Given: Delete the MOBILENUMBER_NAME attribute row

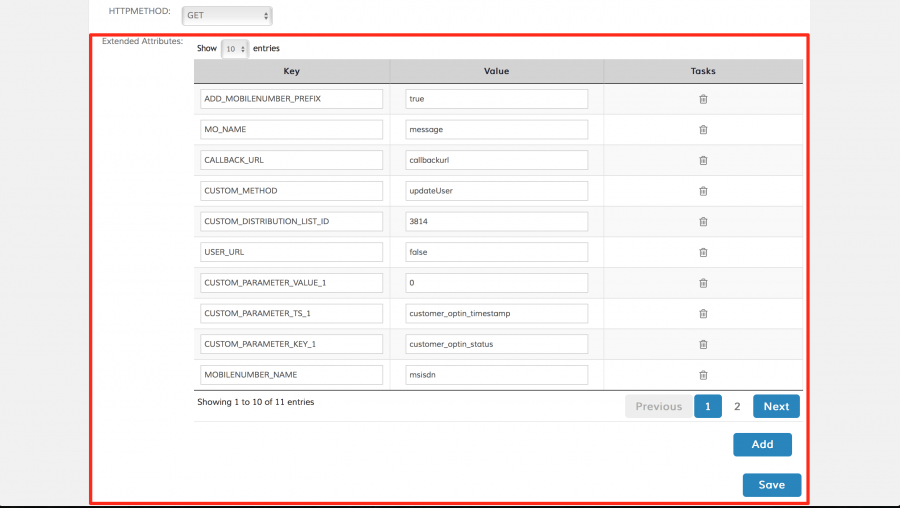Looking at the screenshot, I should click(x=703, y=375).
